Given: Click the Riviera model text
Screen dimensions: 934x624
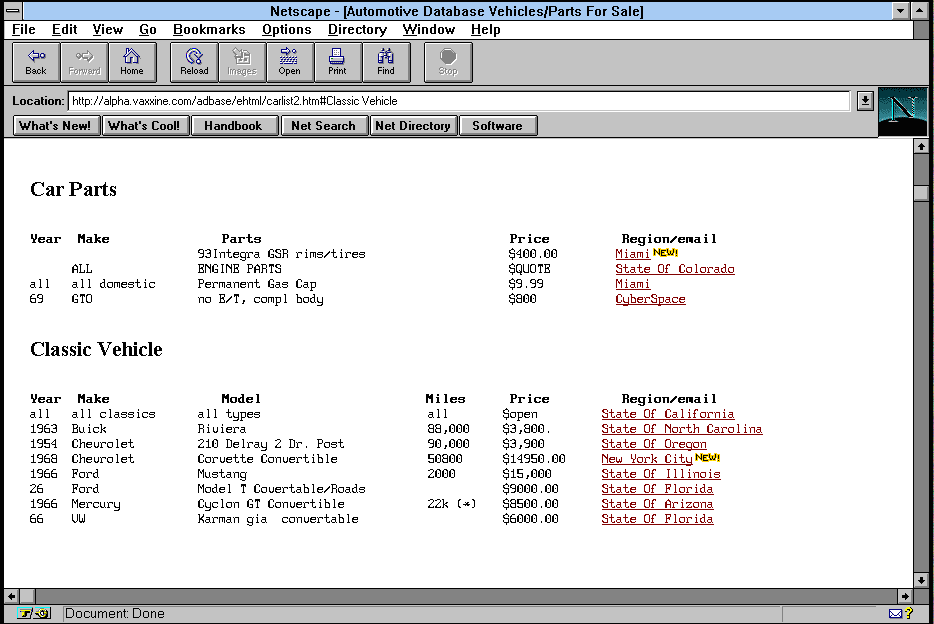Looking at the screenshot, I should [x=222, y=429].
